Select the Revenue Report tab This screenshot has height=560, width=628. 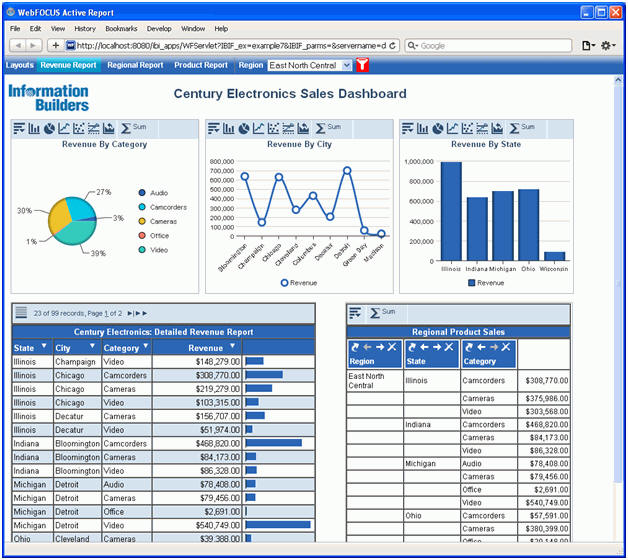click(x=68, y=65)
